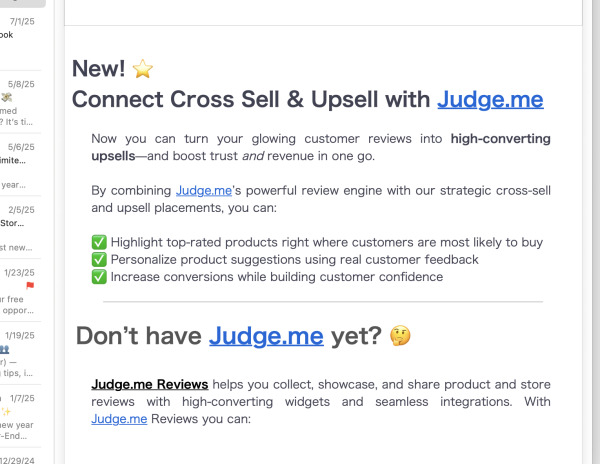Image resolution: width=600 pixels, height=464 pixels.
Task: Click green checkmark beside Personalize product suggestions
Action: click(99, 259)
